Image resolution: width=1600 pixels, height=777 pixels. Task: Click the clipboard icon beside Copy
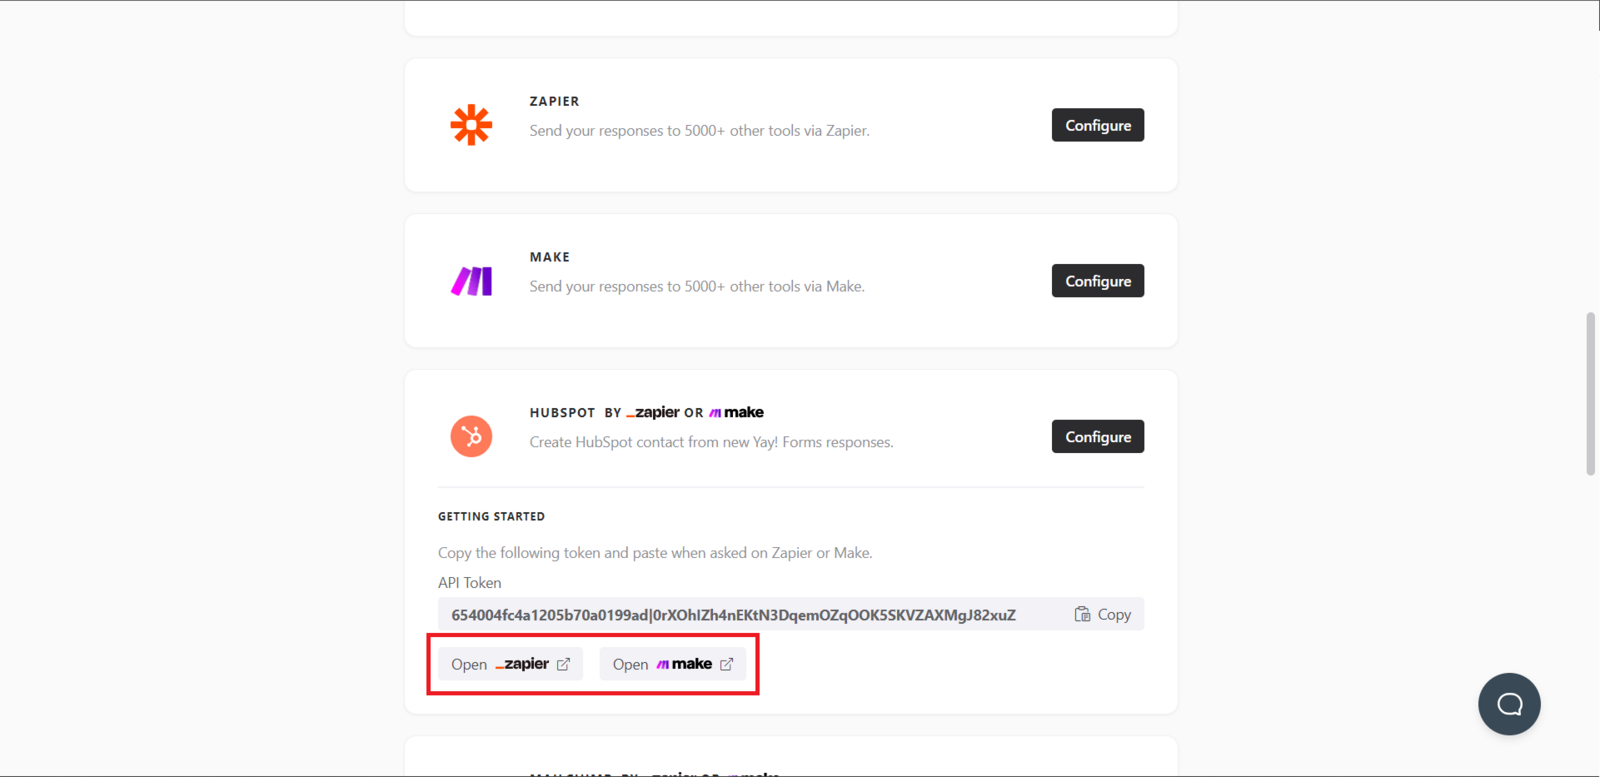pyautogui.click(x=1082, y=614)
